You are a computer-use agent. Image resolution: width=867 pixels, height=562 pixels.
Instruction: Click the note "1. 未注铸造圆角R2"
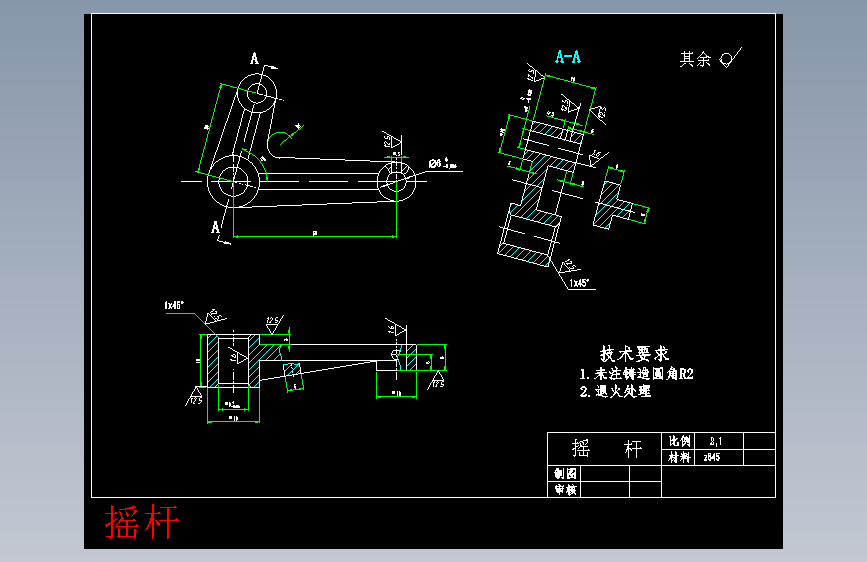(636, 374)
